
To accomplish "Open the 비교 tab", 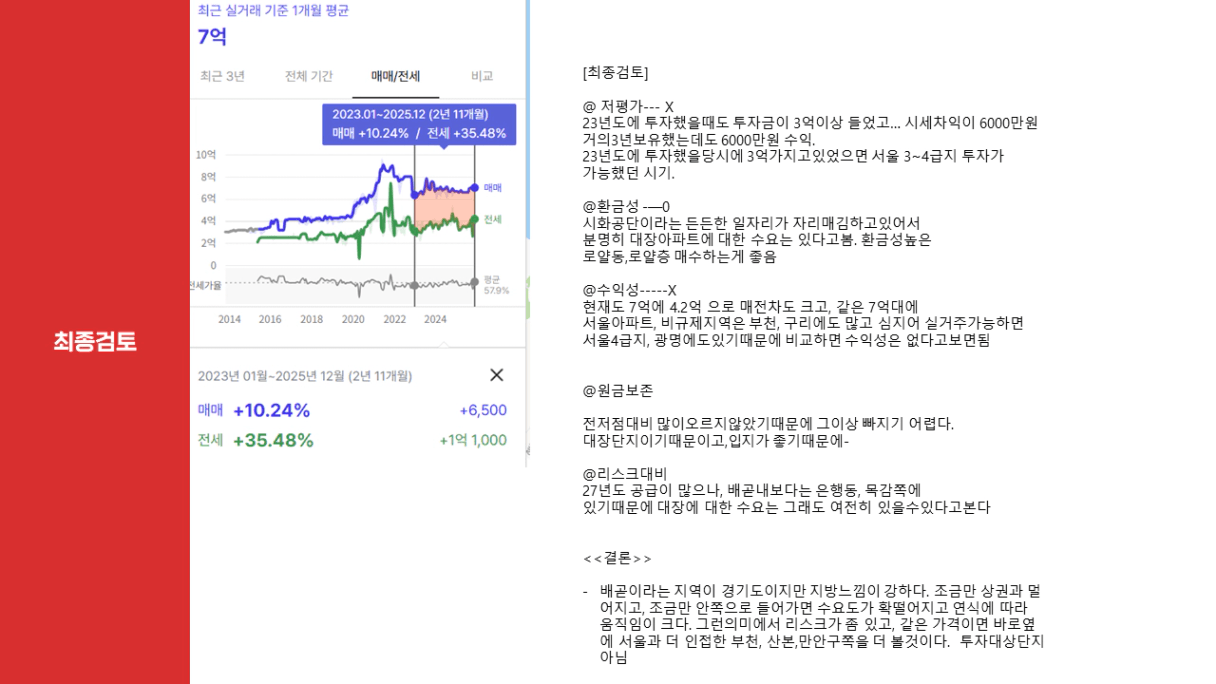I will click(x=482, y=76).
